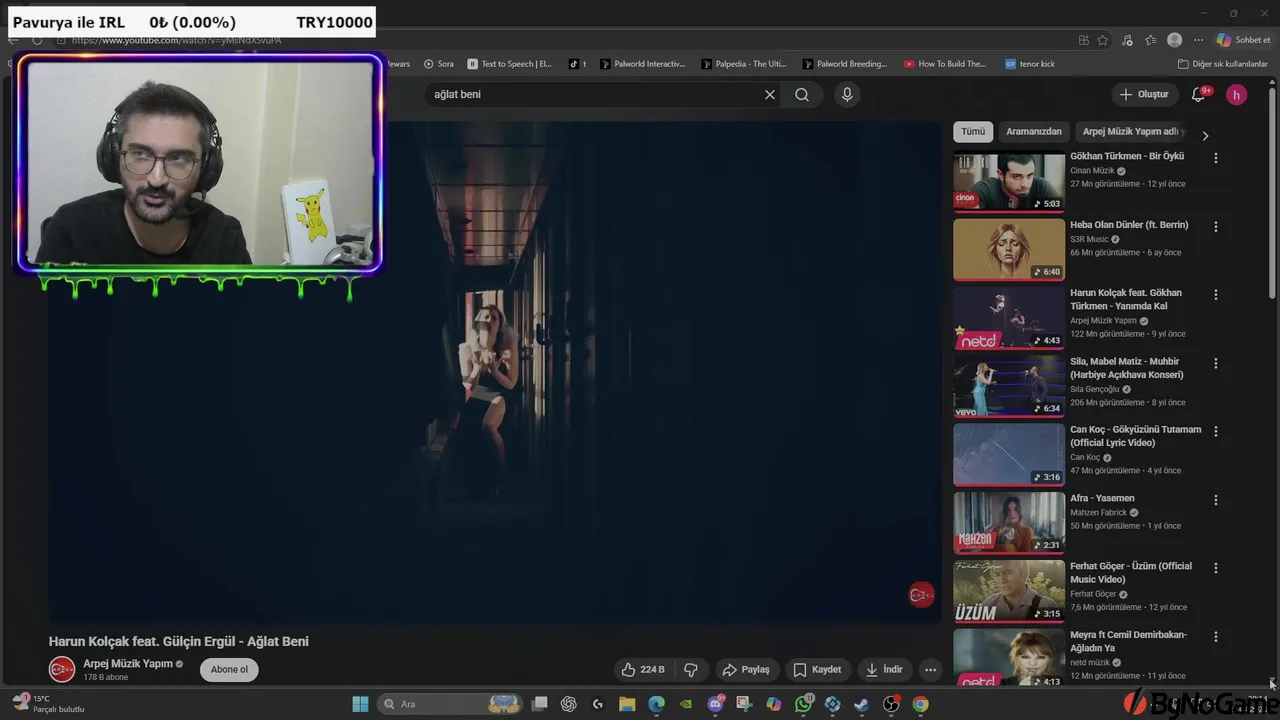Select the Aramanızdan filter chip
This screenshot has height=720, width=1280.
point(1034,131)
